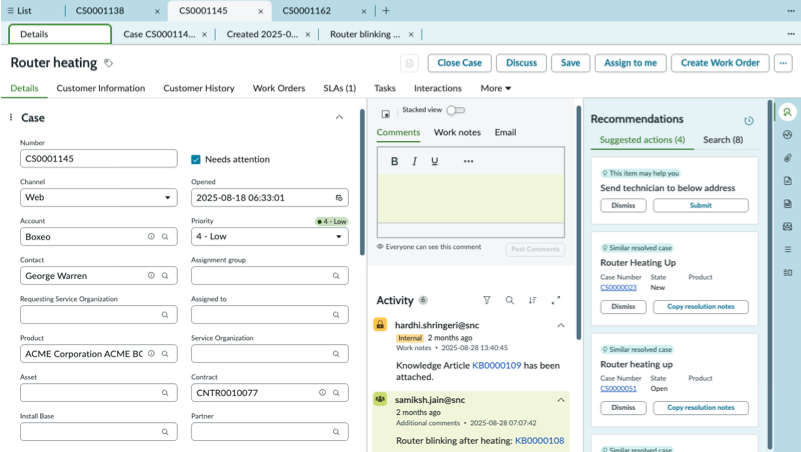Click into the comment text area
The width and height of the screenshot is (801, 452).
470,198
